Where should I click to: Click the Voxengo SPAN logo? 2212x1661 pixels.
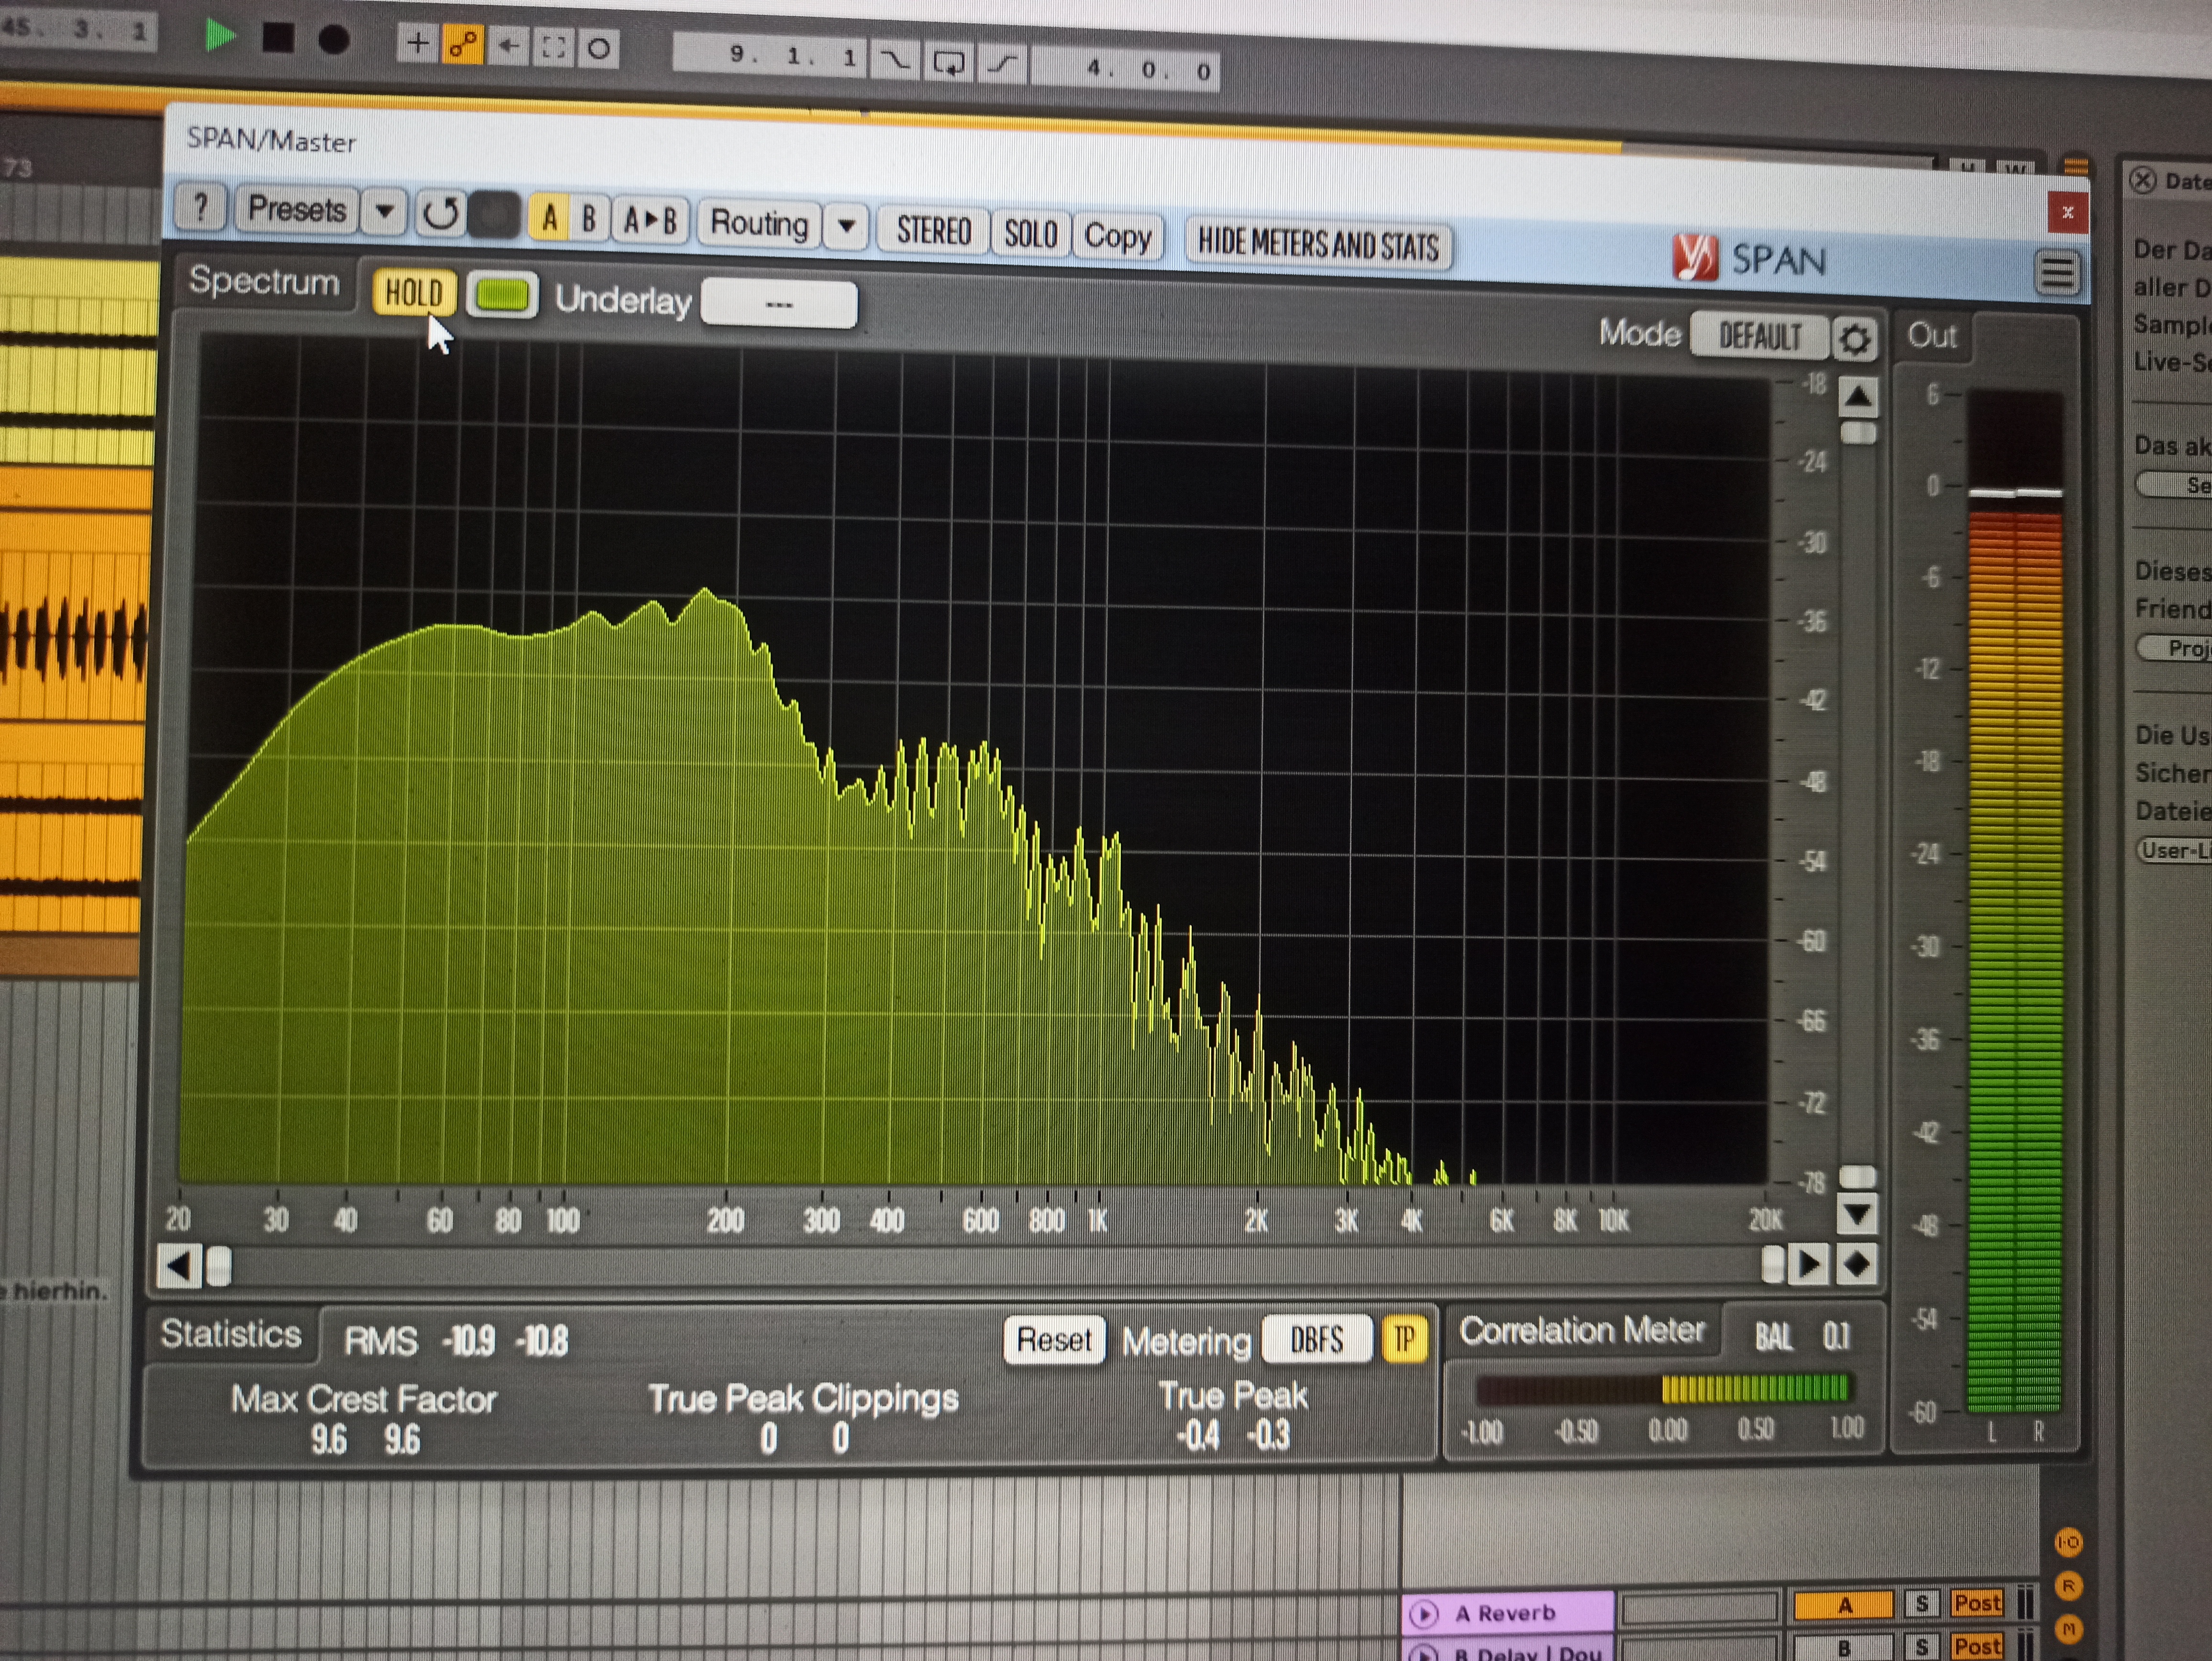[1750, 259]
